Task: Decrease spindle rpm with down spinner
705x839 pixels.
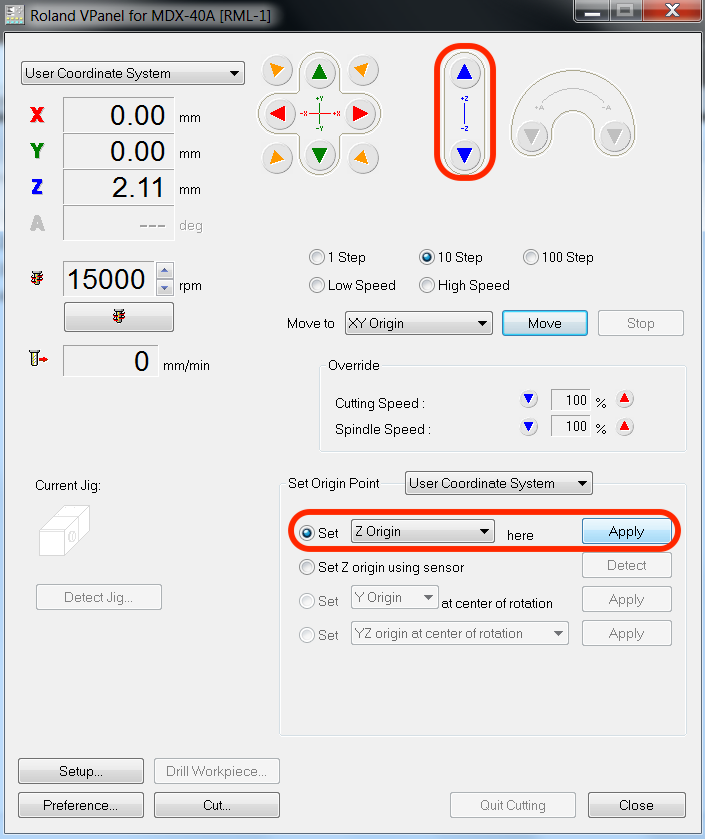Action: click(x=165, y=287)
